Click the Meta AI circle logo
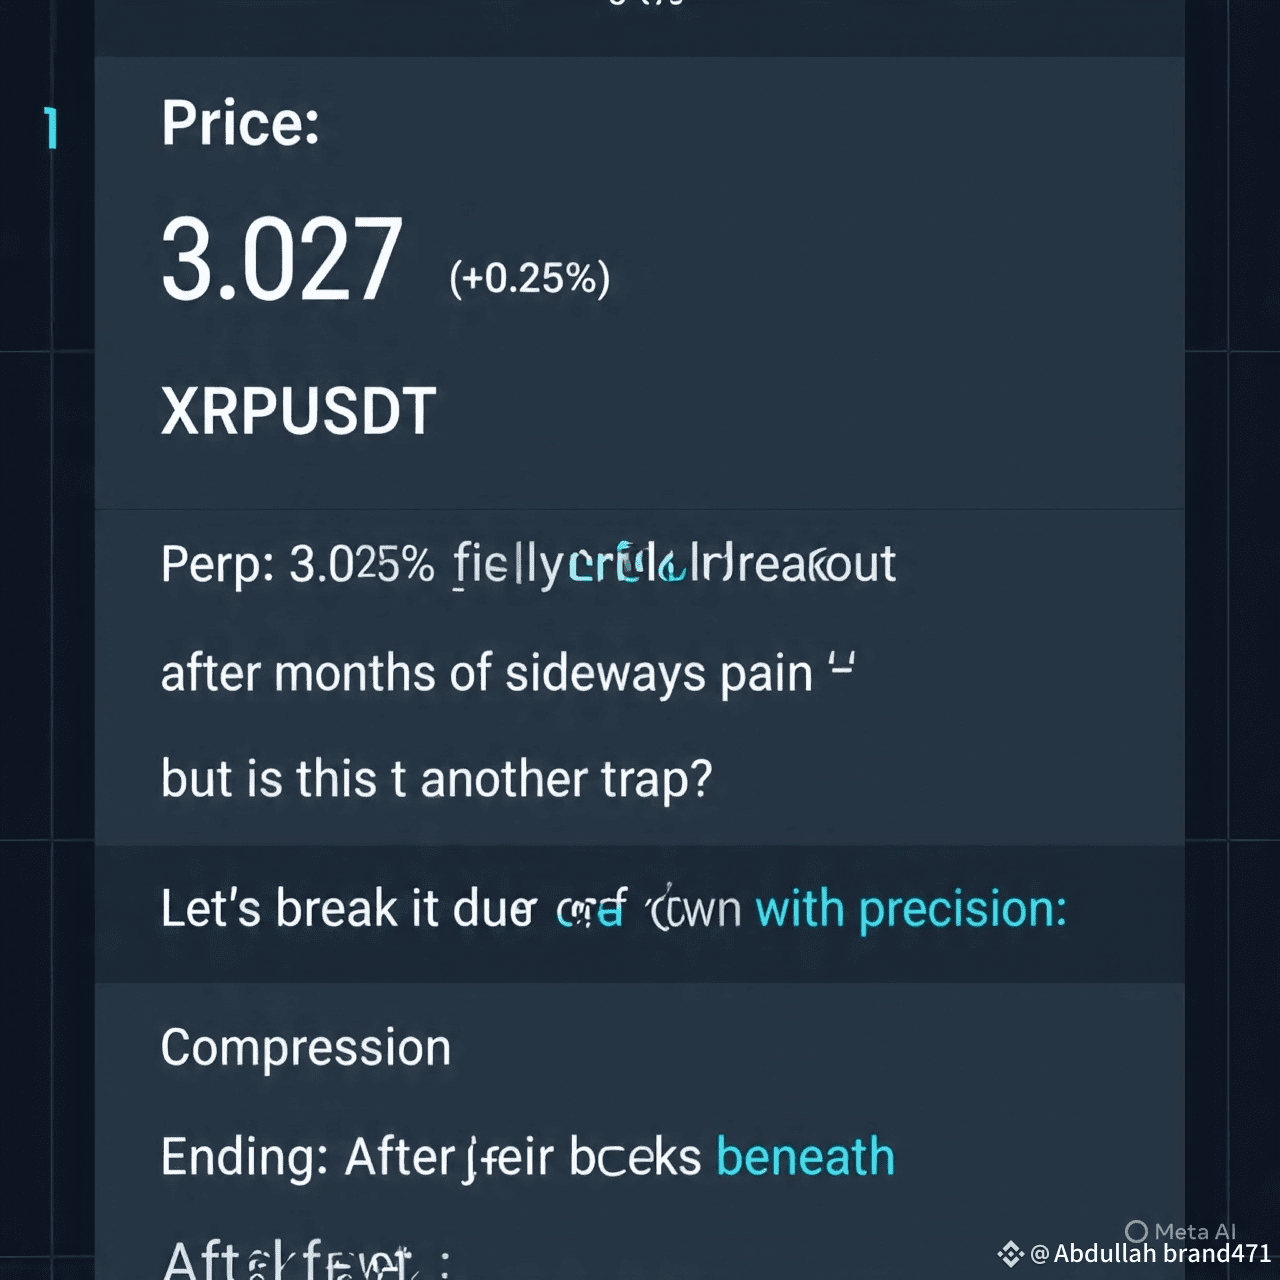The height and width of the screenshot is (1280, 1280). (x=1136, y=1231)
